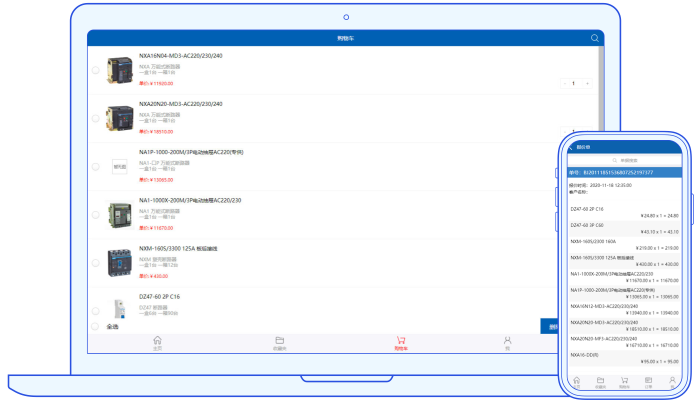Click the quantity field of NXA16N04-MD3 item
Viewport: 694px width, 400px height.
tap(576, 83)
